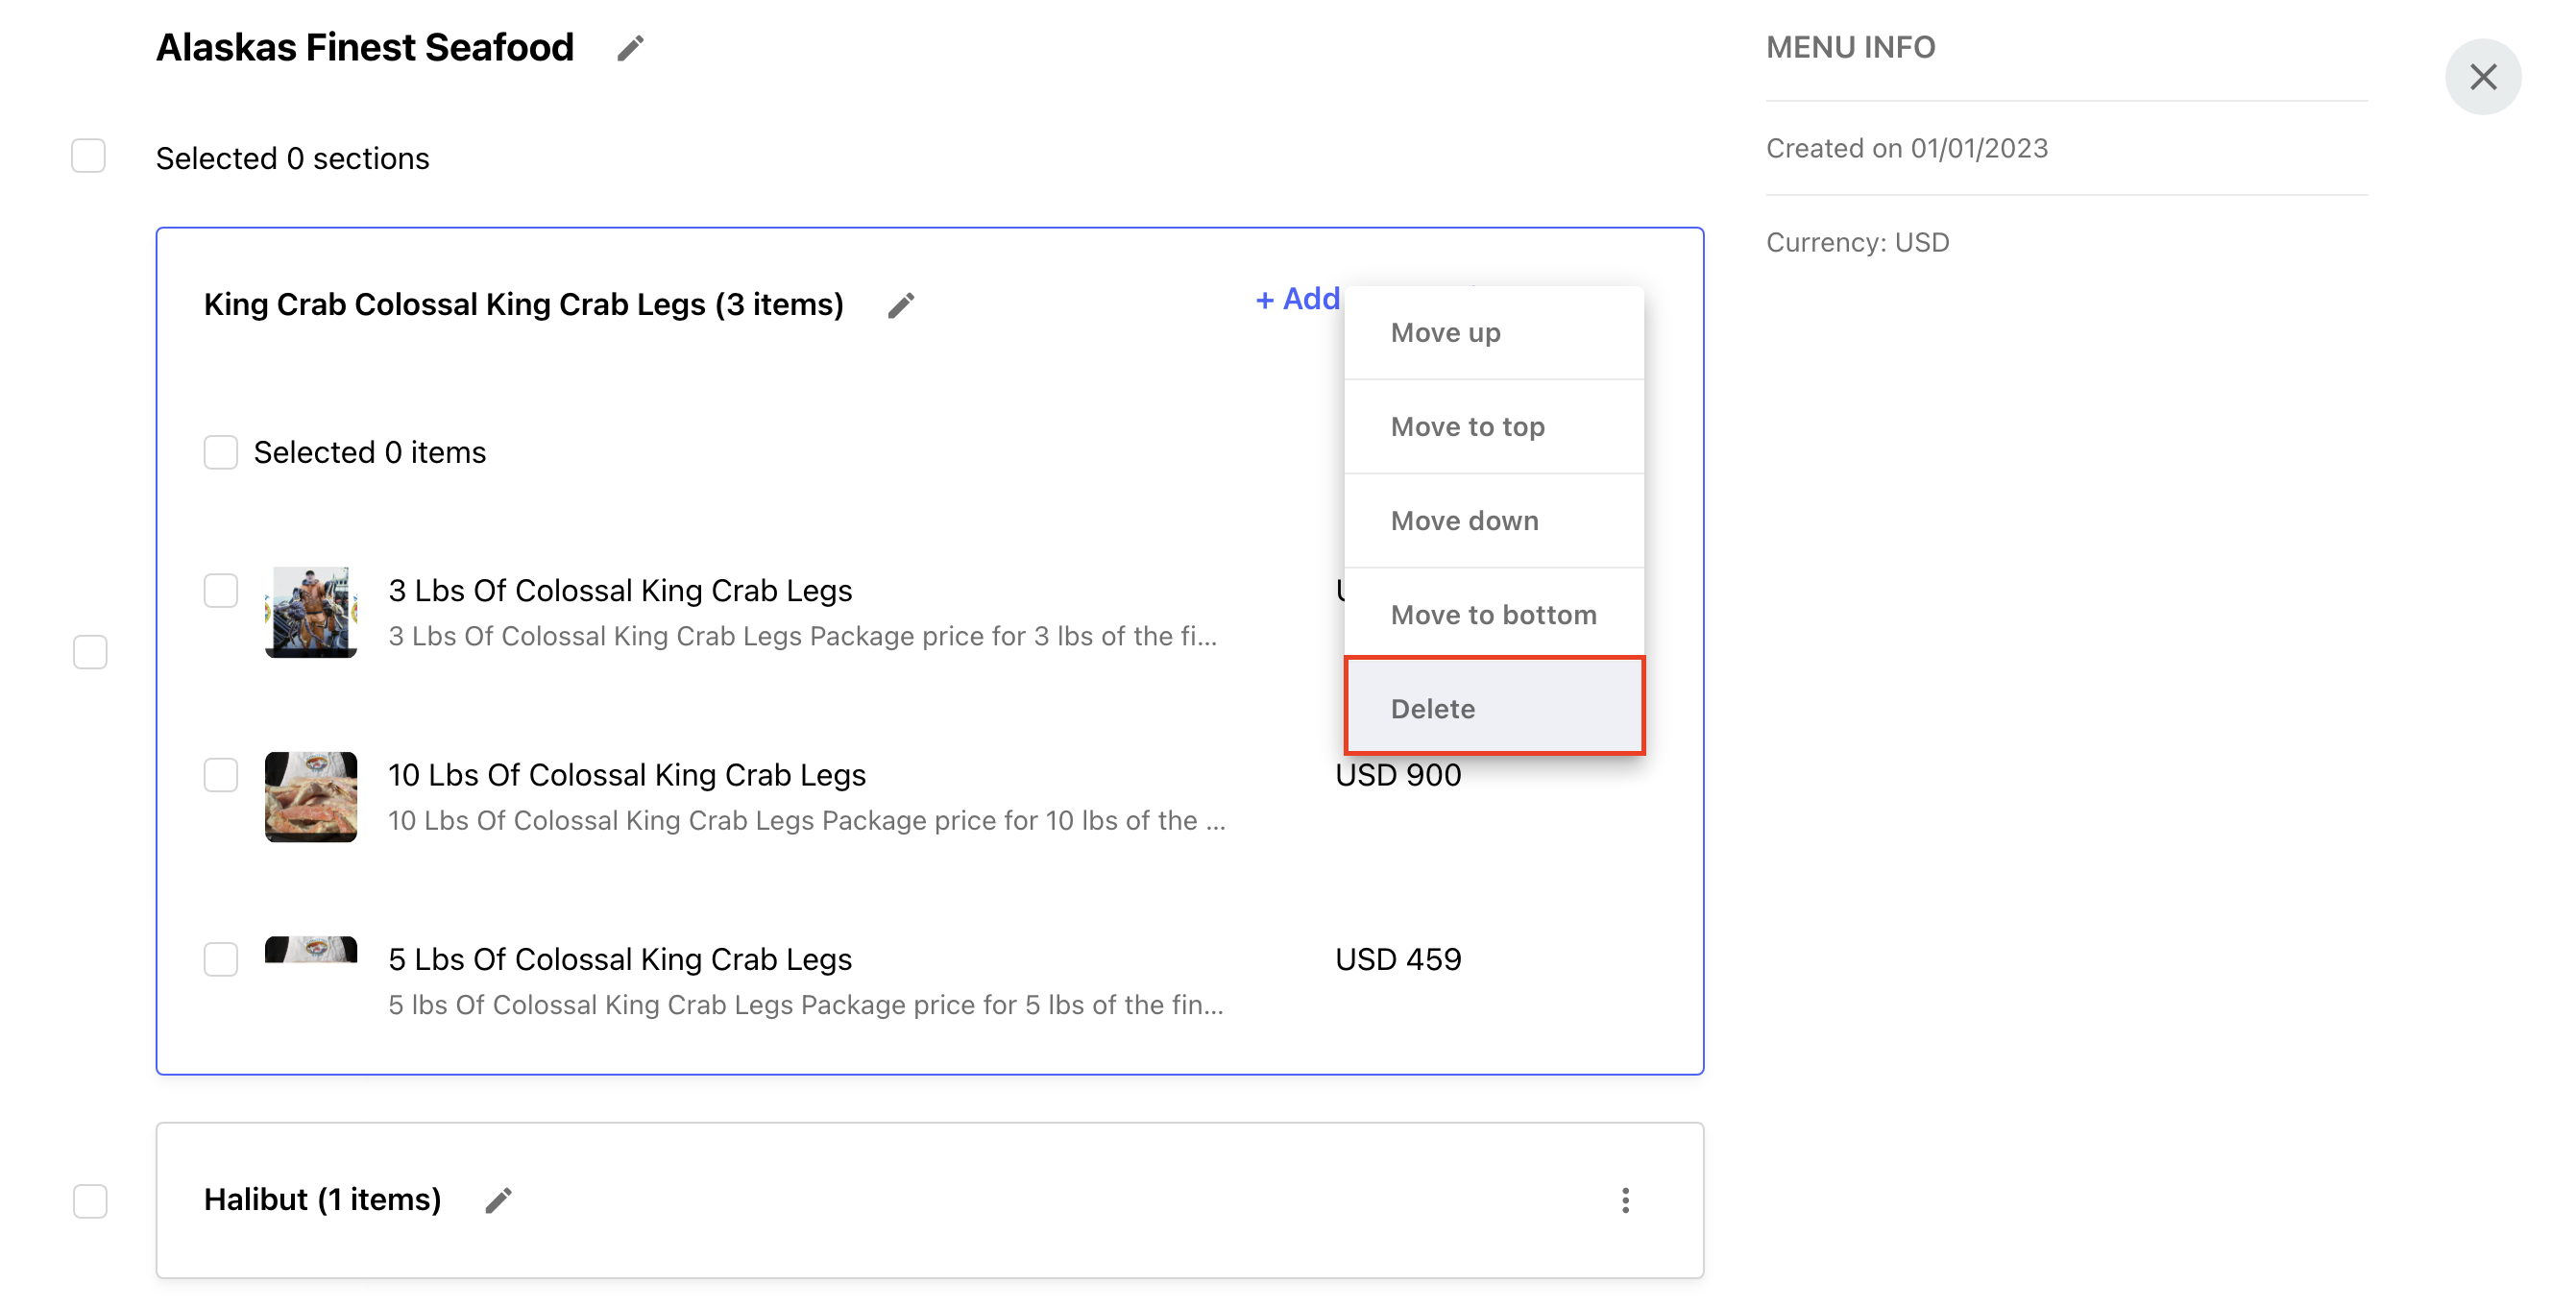2576x1308 pixels.
Task: Close the menu editor with X button
Action: [x=2483, y=77]
